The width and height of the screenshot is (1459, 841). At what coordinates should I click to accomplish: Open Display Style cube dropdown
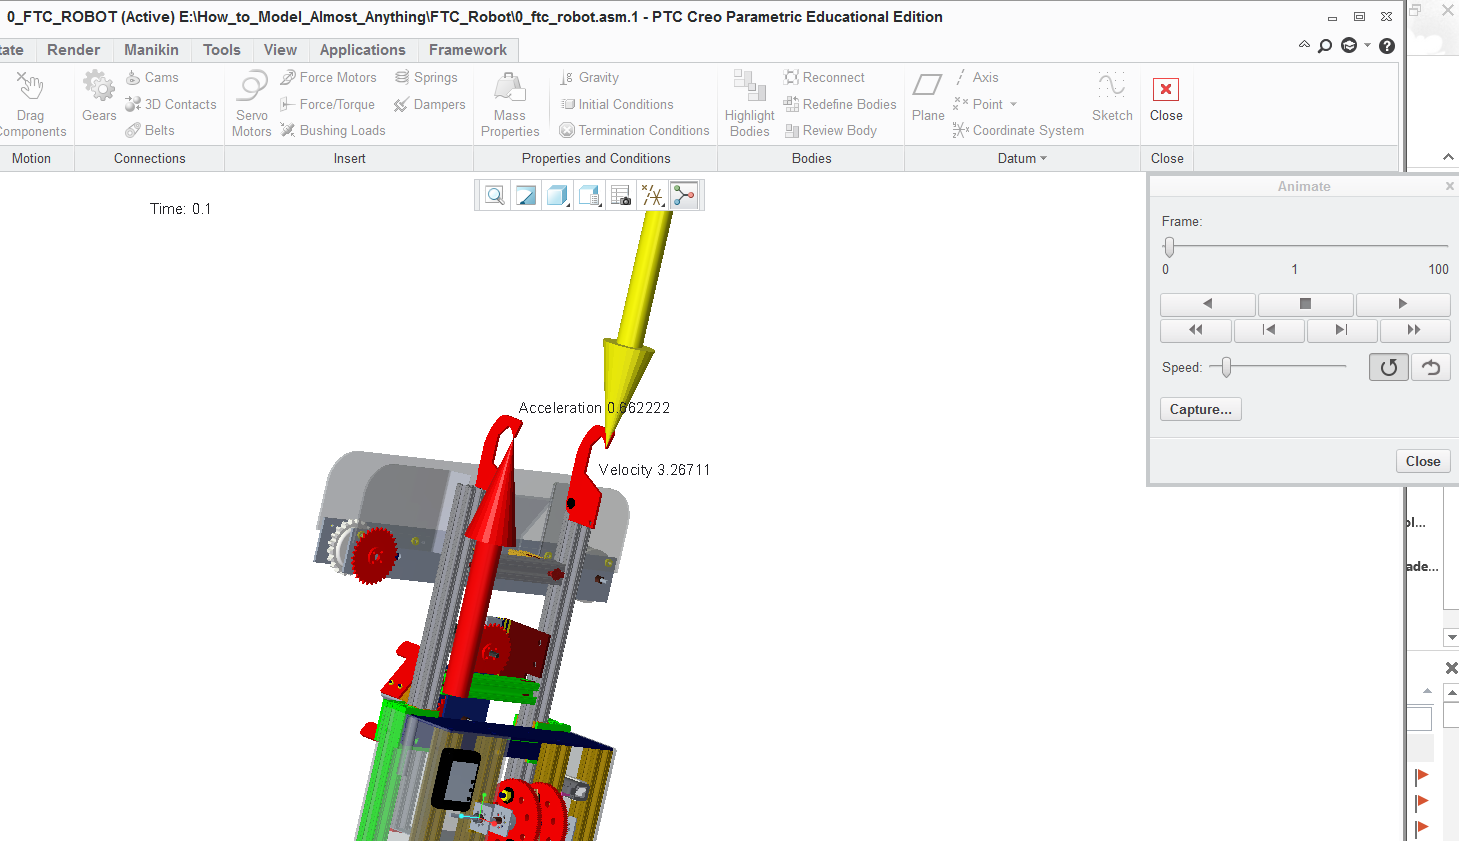pyautogui.click(x=558, y=195)
